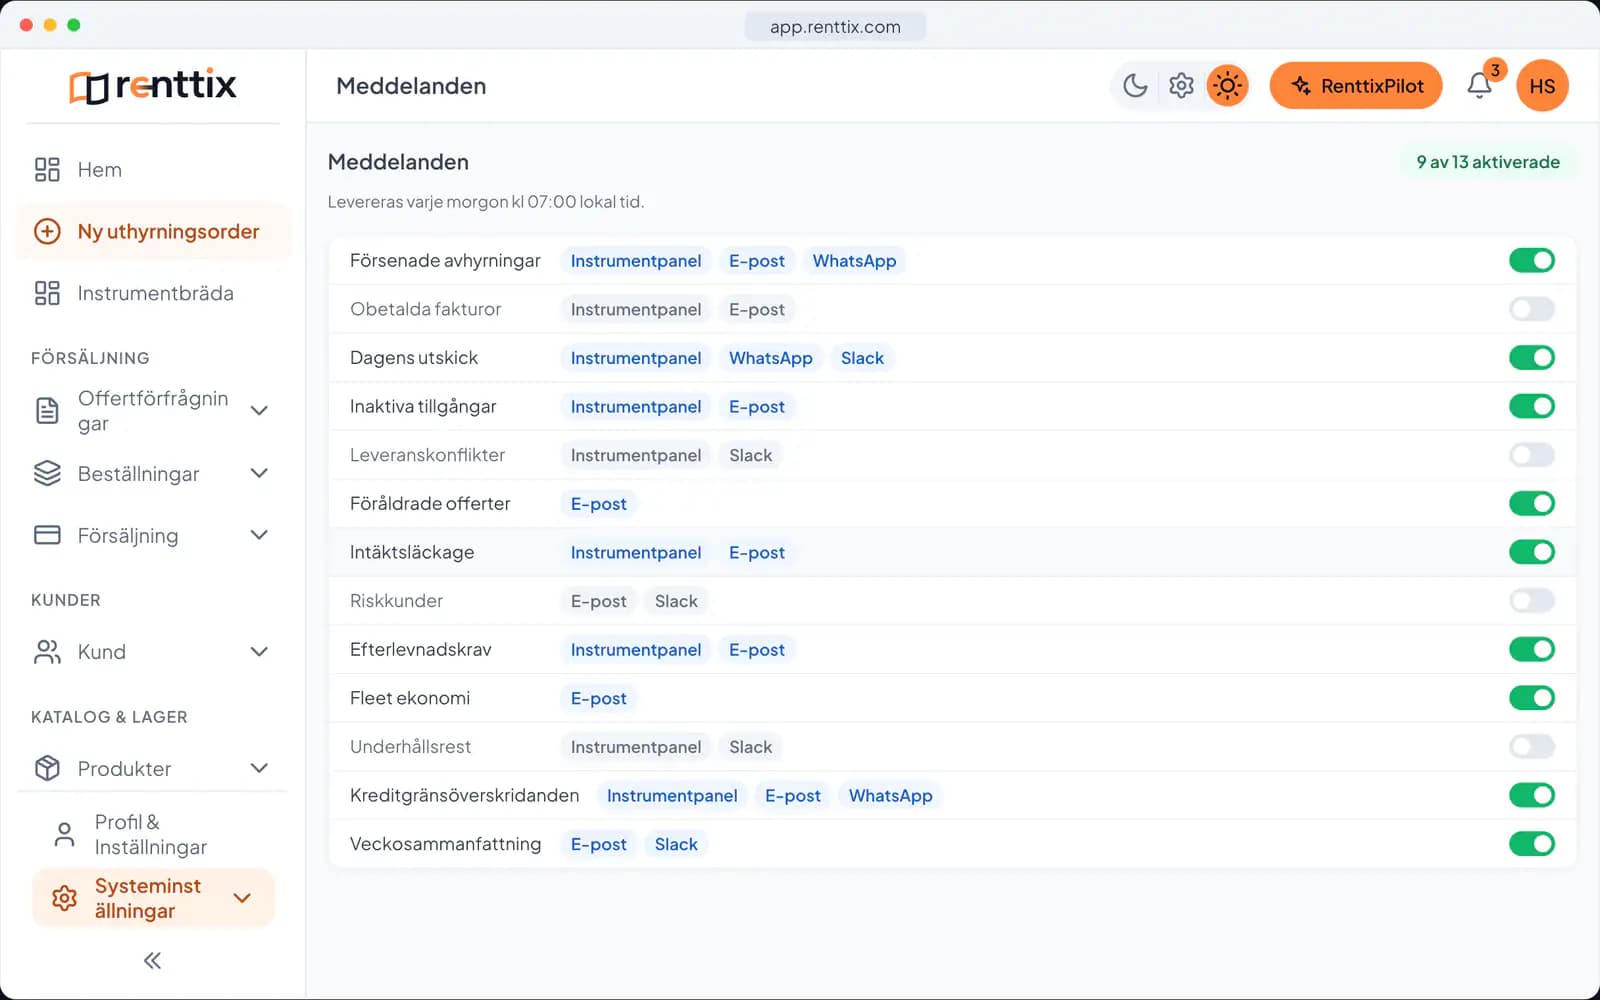
Task: Click the Produkter box icon
Action: (47, 768)
